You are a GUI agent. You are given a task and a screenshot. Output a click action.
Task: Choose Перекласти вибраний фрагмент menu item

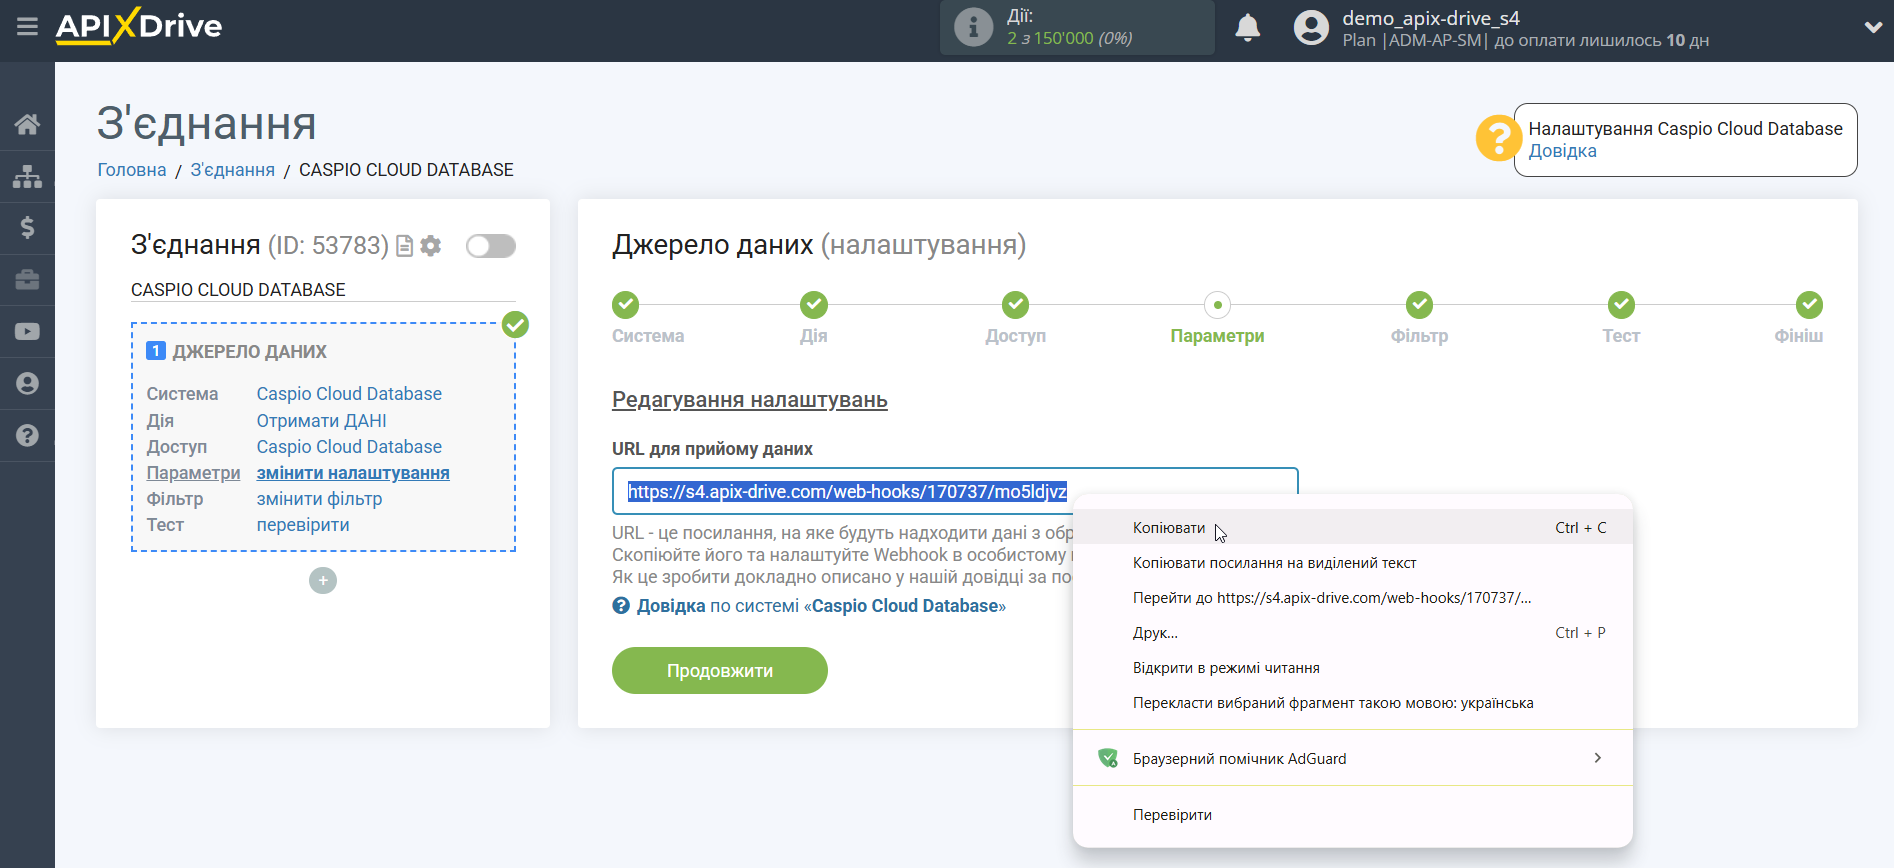coord(1353,703)
